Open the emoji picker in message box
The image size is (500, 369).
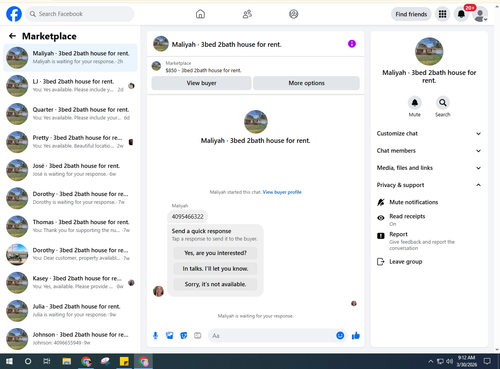coord(340,336)
